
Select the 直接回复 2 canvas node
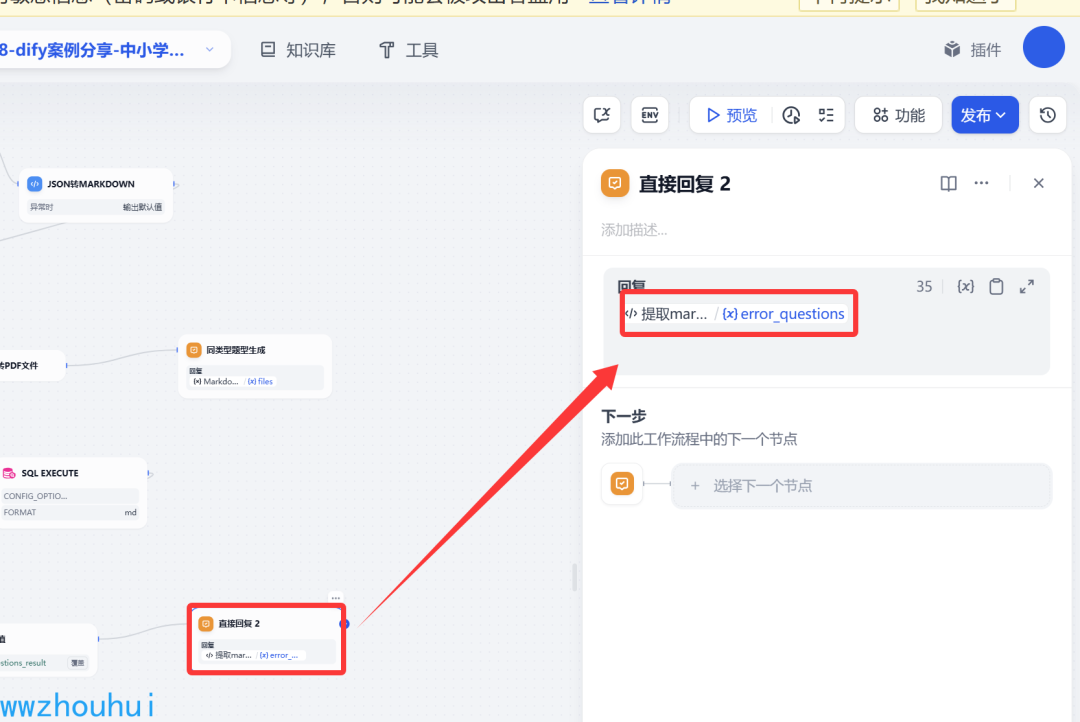pos(267,639)
